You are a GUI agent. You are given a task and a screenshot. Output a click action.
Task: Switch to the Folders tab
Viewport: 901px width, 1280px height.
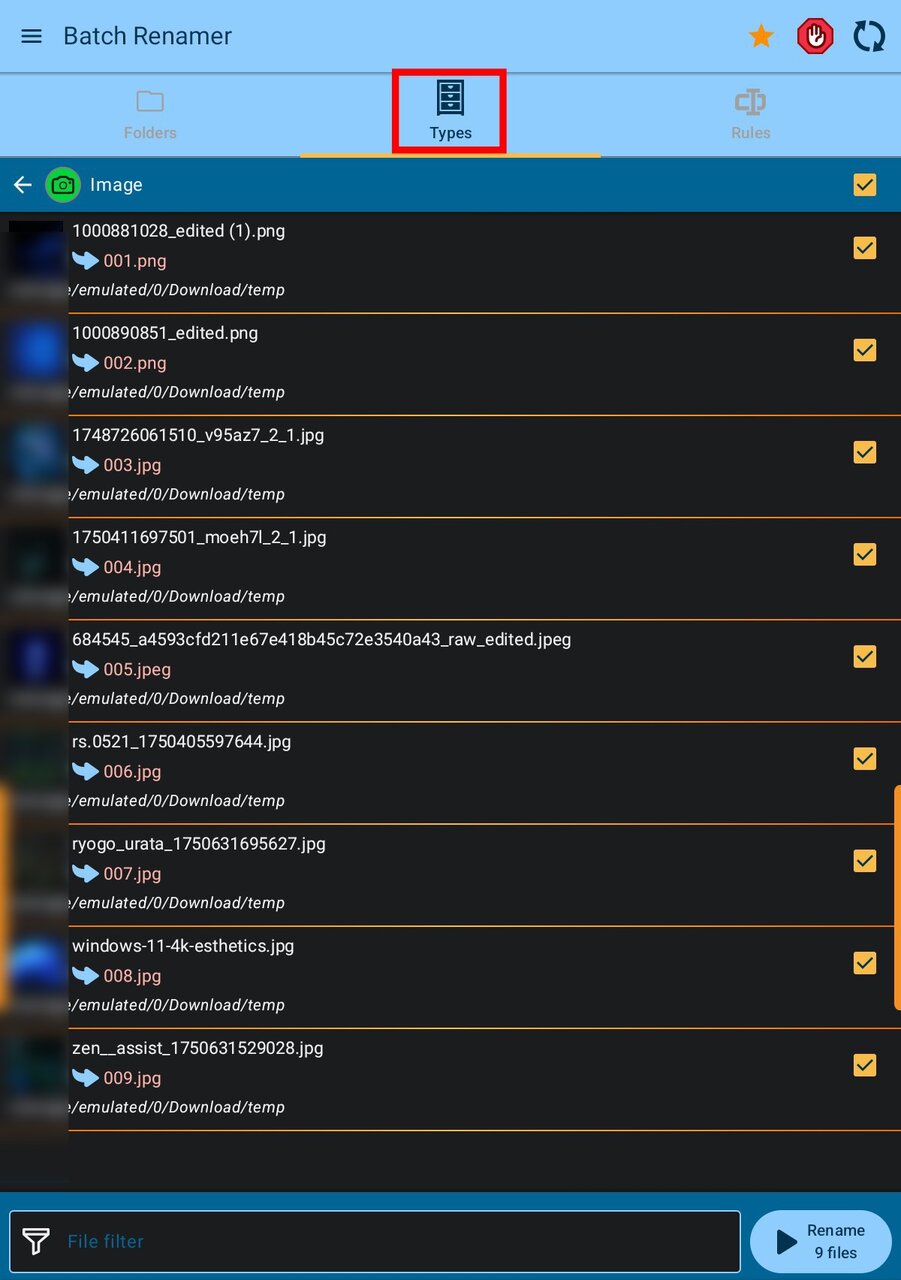[150, 115]
